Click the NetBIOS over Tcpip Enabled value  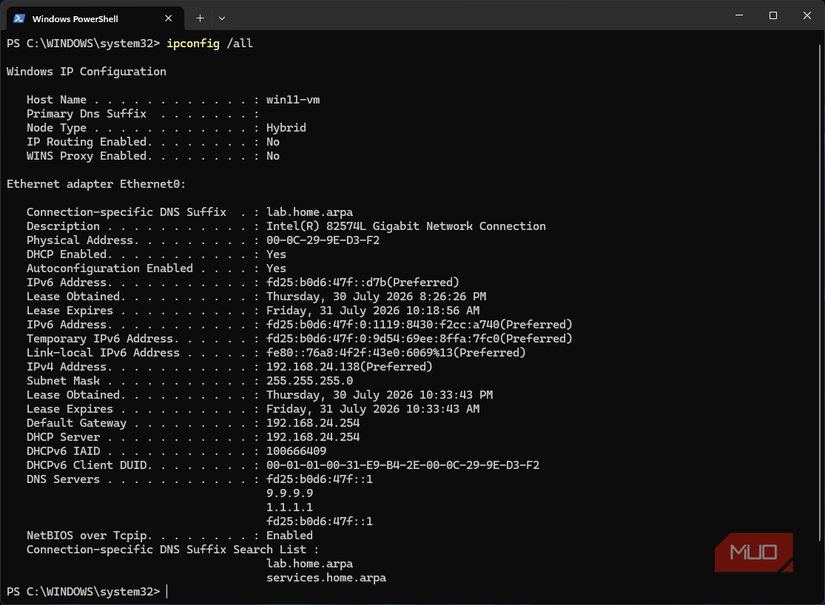click(x=289, y=536)
